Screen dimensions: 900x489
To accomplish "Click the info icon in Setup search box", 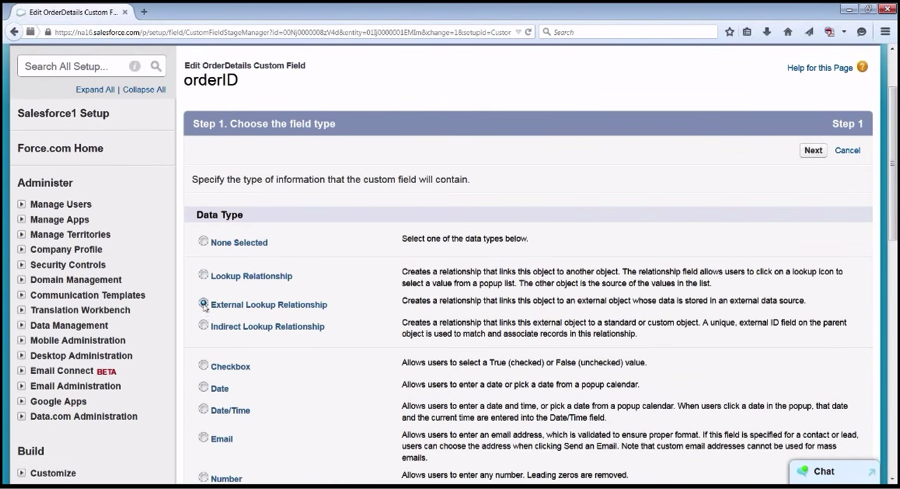I will coord(135,67).
